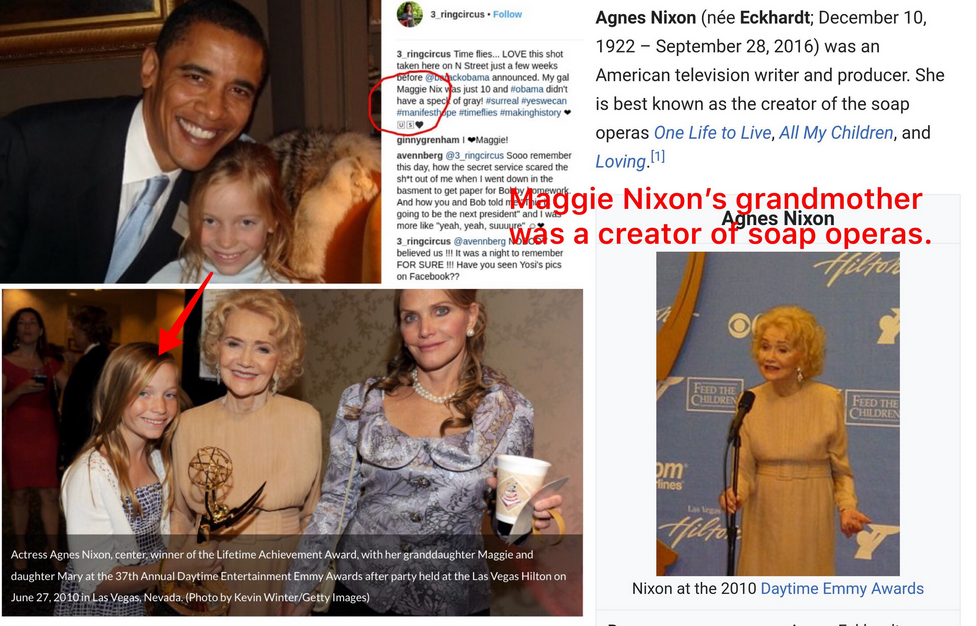Click the @avennberg mention in reply
977x626 pixels.
point(480,242)
